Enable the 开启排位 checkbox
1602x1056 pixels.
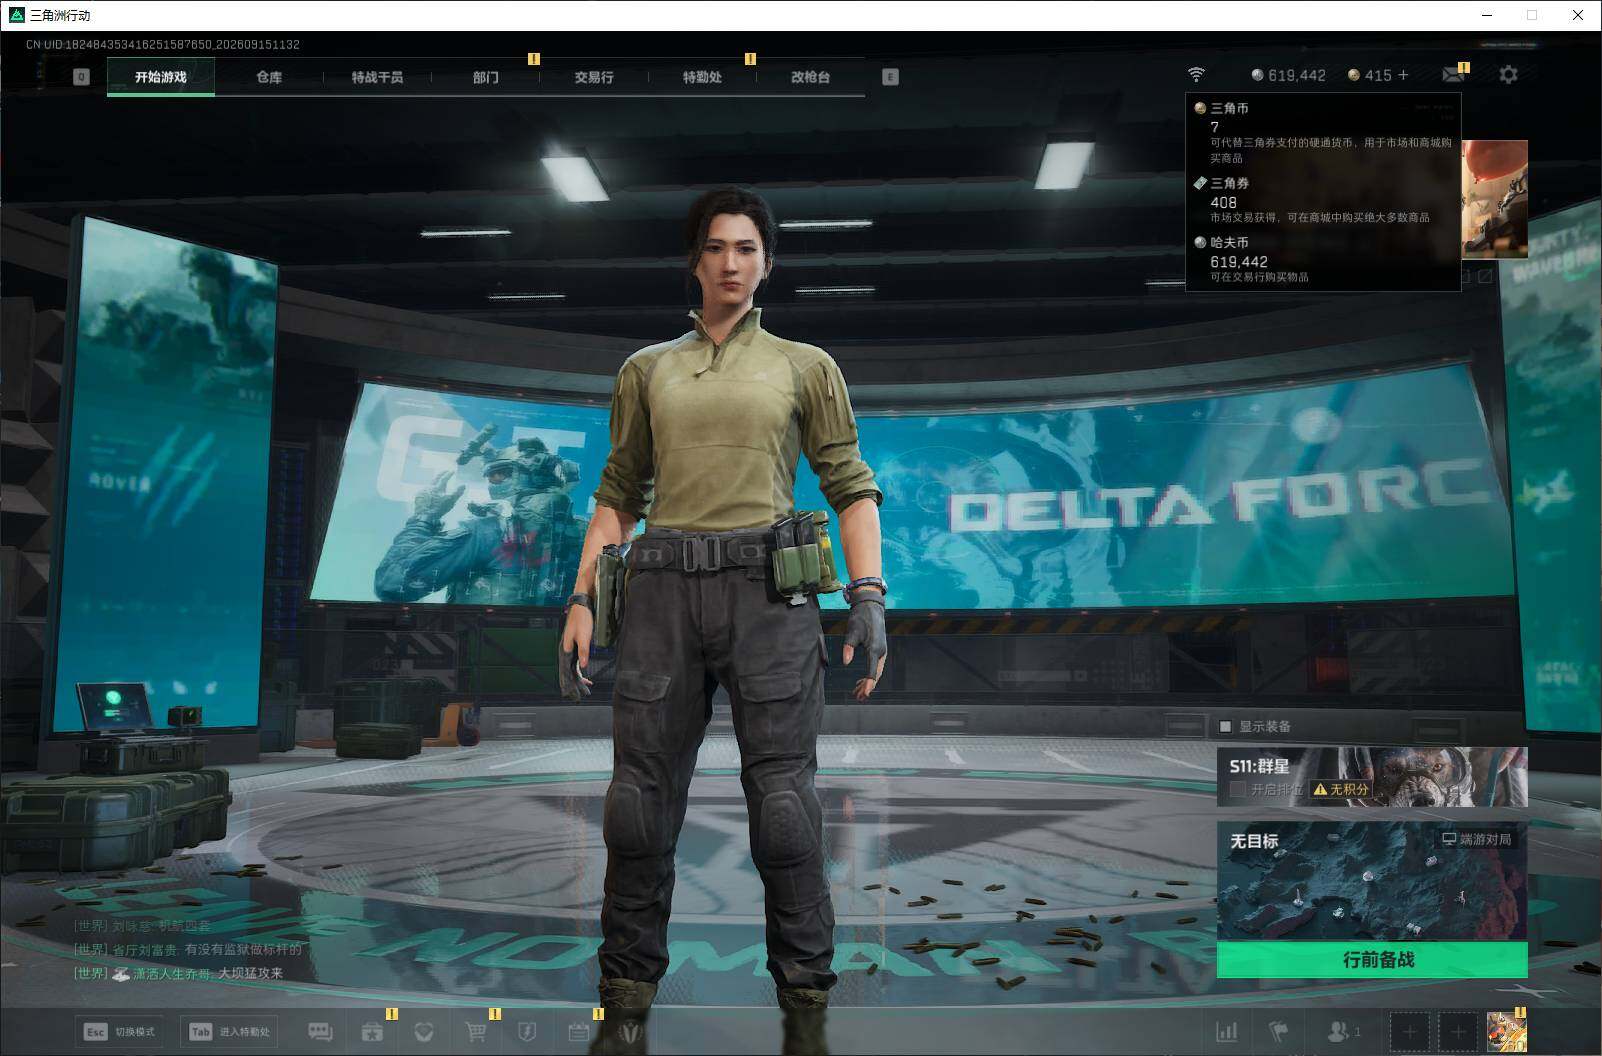click(x=1237, y=789)
